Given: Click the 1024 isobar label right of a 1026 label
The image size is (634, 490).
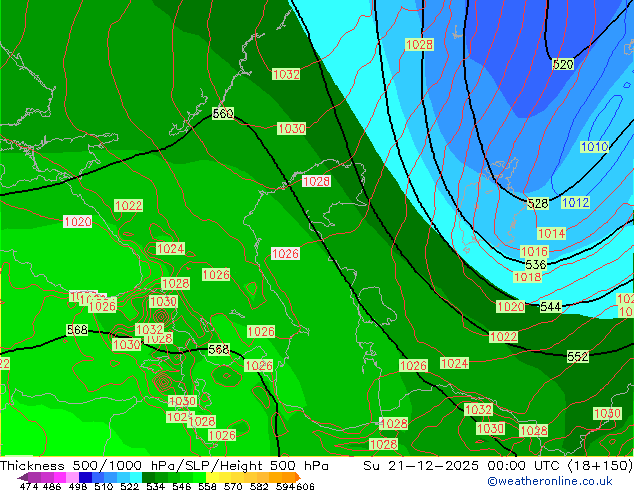Looking at the screenshot, I should 454,363.
